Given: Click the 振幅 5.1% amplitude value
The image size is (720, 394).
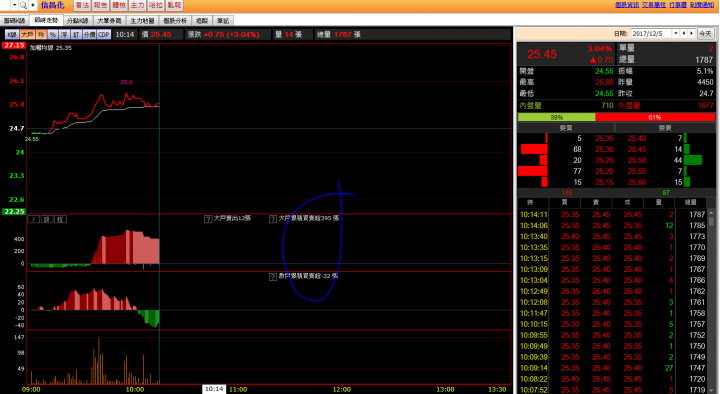Looking at the screenshot, I should 705,71.
